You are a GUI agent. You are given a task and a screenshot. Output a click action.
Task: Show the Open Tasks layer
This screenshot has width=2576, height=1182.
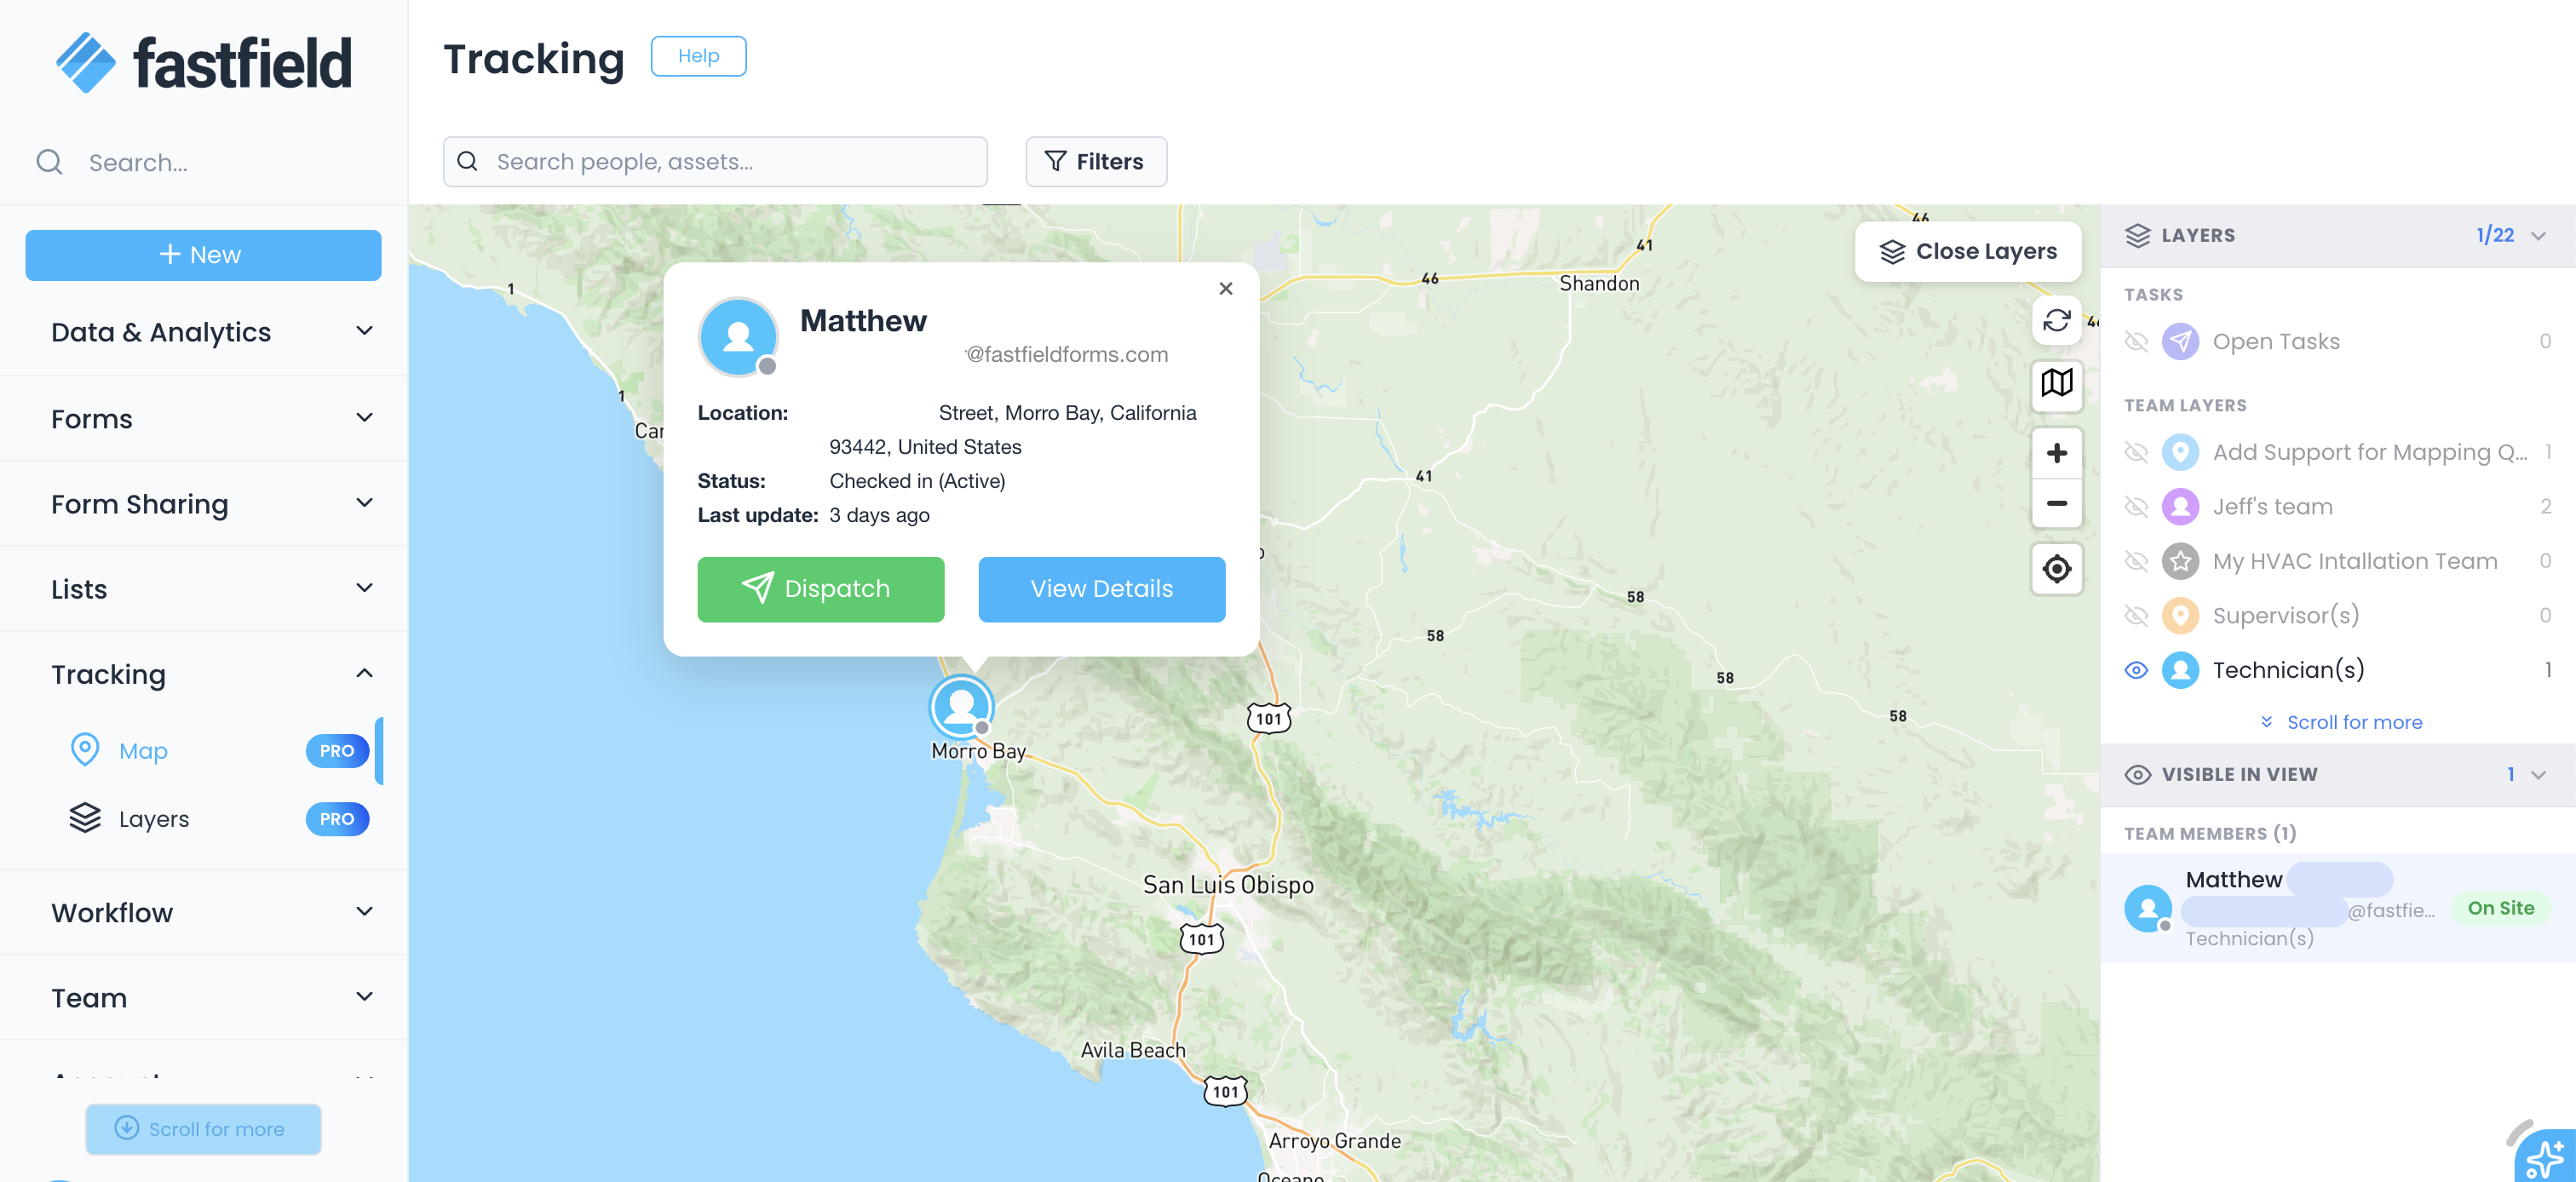pos(2135,342)
